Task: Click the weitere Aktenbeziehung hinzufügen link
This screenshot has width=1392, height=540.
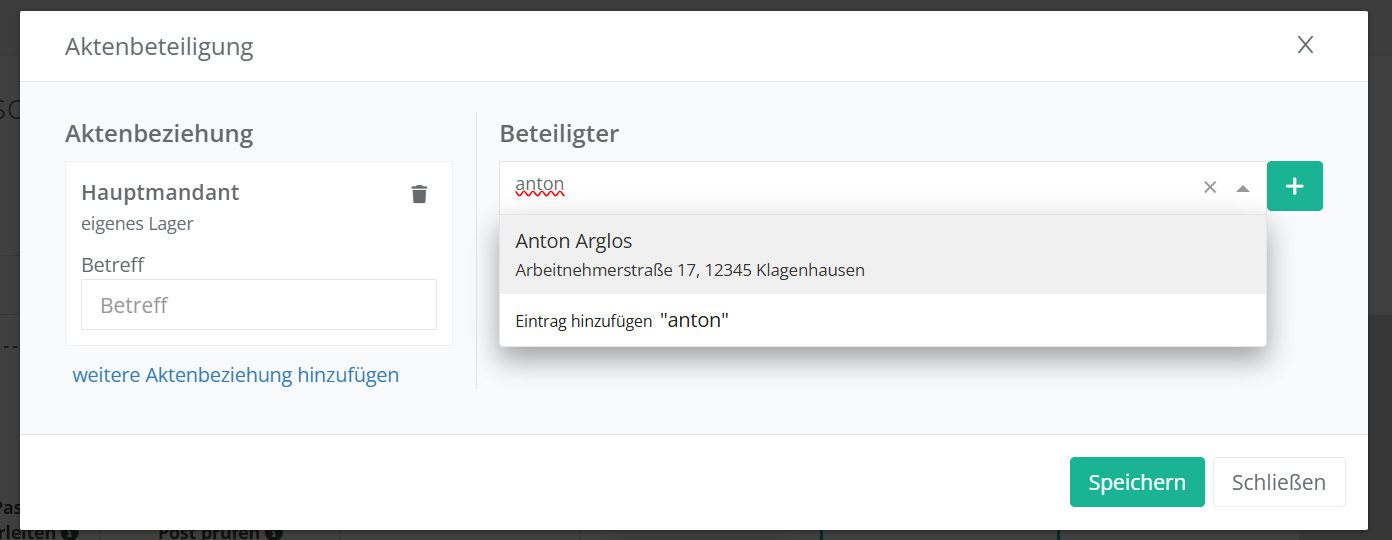Action: [x=236, y=375]
